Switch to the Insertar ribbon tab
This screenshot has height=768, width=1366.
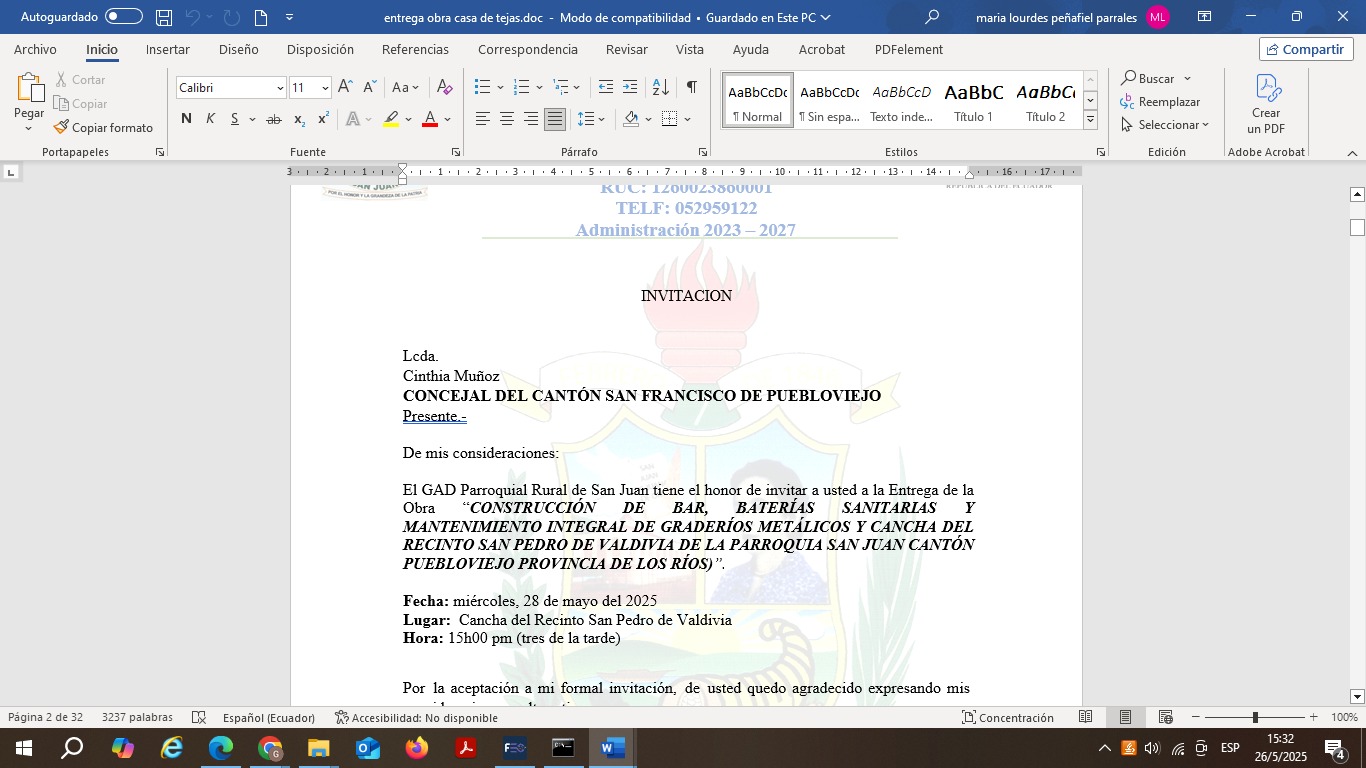(x=167, y=50)
